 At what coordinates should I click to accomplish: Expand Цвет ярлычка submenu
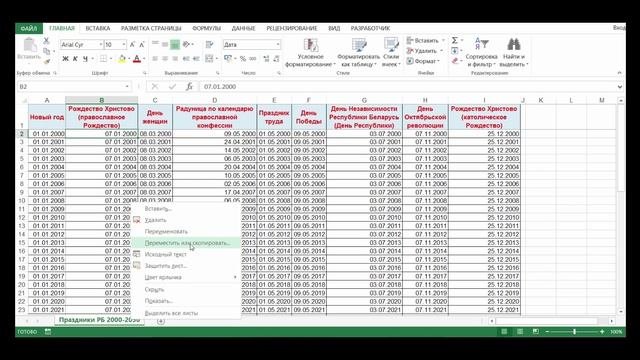[186, 277]
